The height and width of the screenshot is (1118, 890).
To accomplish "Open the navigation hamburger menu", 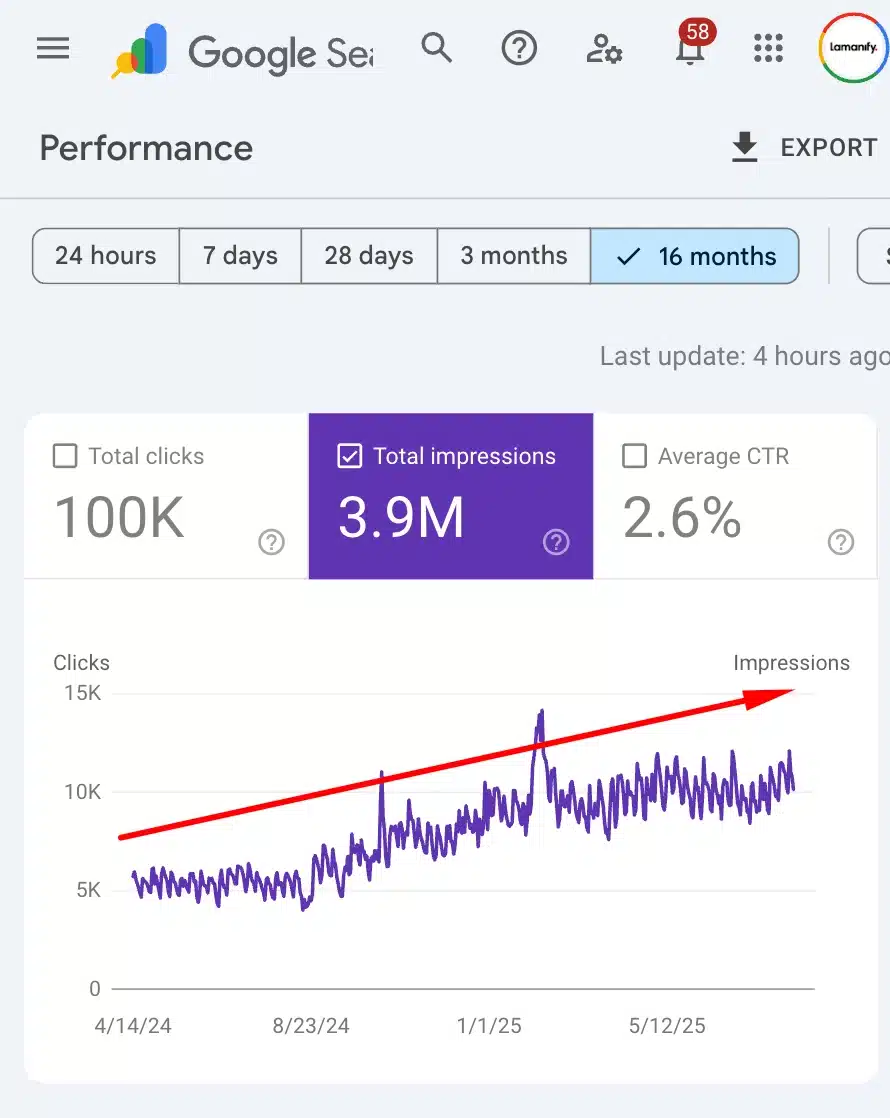I will 52,48.
